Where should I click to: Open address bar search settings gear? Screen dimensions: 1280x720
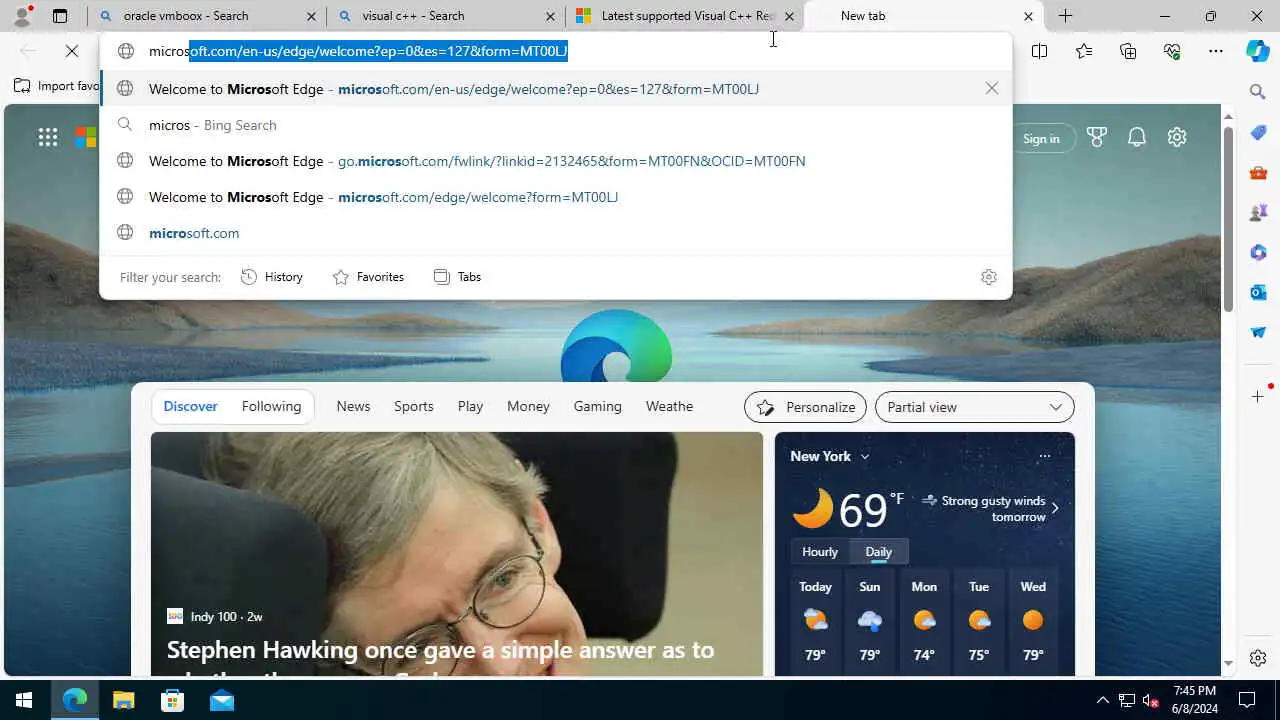click(x=989, y=277)
